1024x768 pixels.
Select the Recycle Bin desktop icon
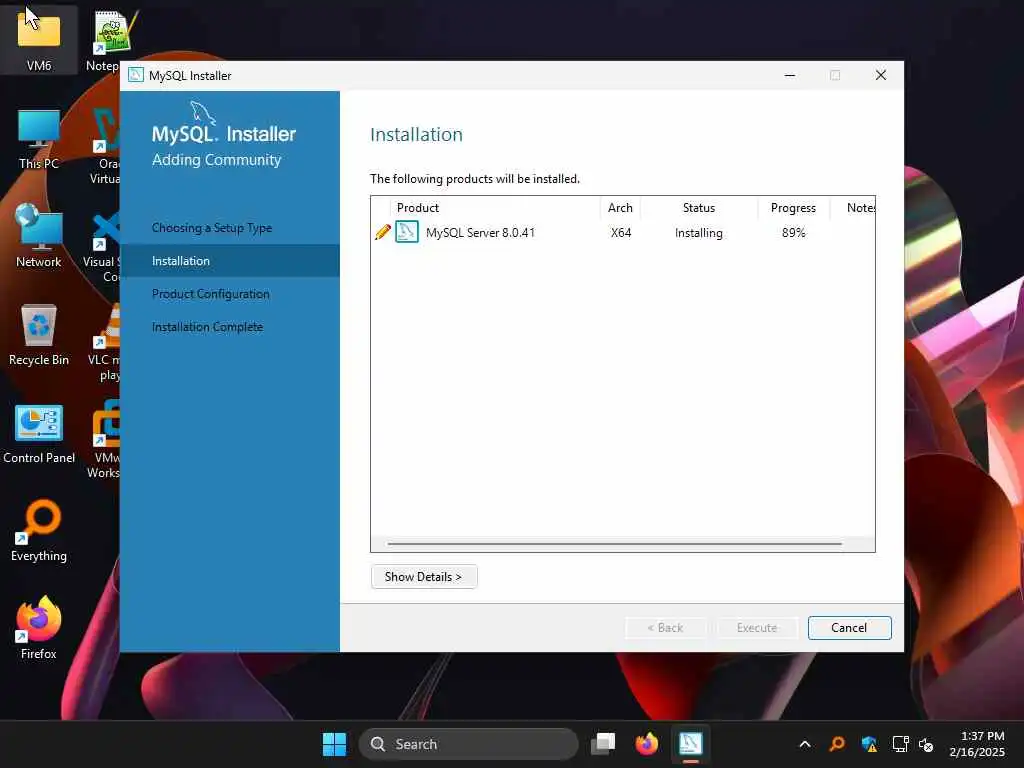tap(39, 334)
